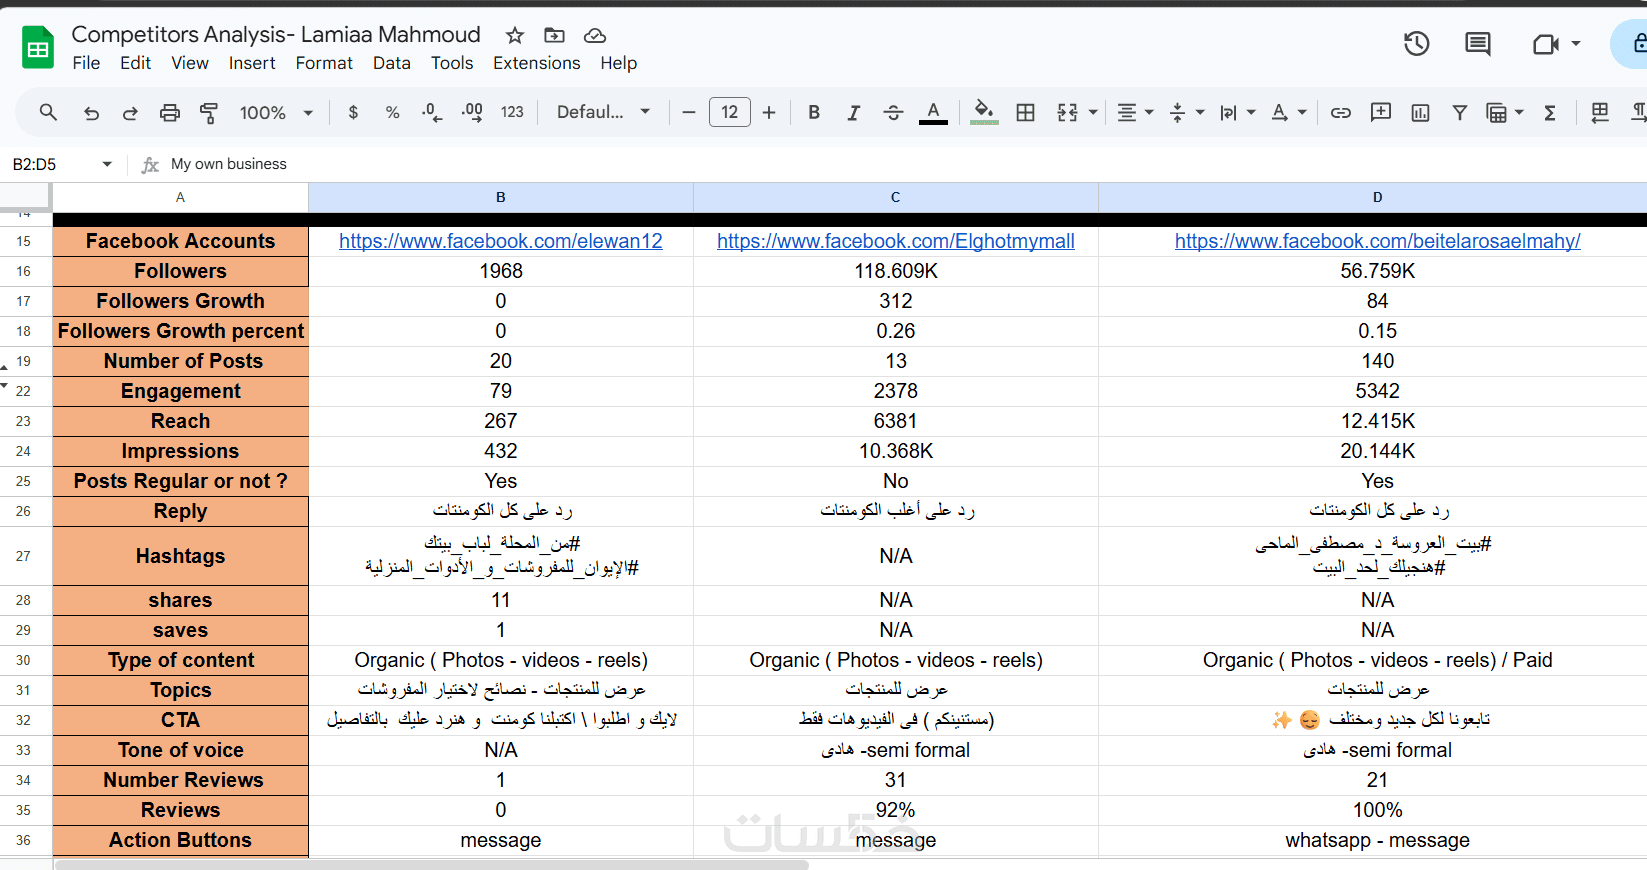The width and height of the screenshot is (1647, 870).
Task: Expand the 100% zoom dropdown
Action: (x=277, y=113)
